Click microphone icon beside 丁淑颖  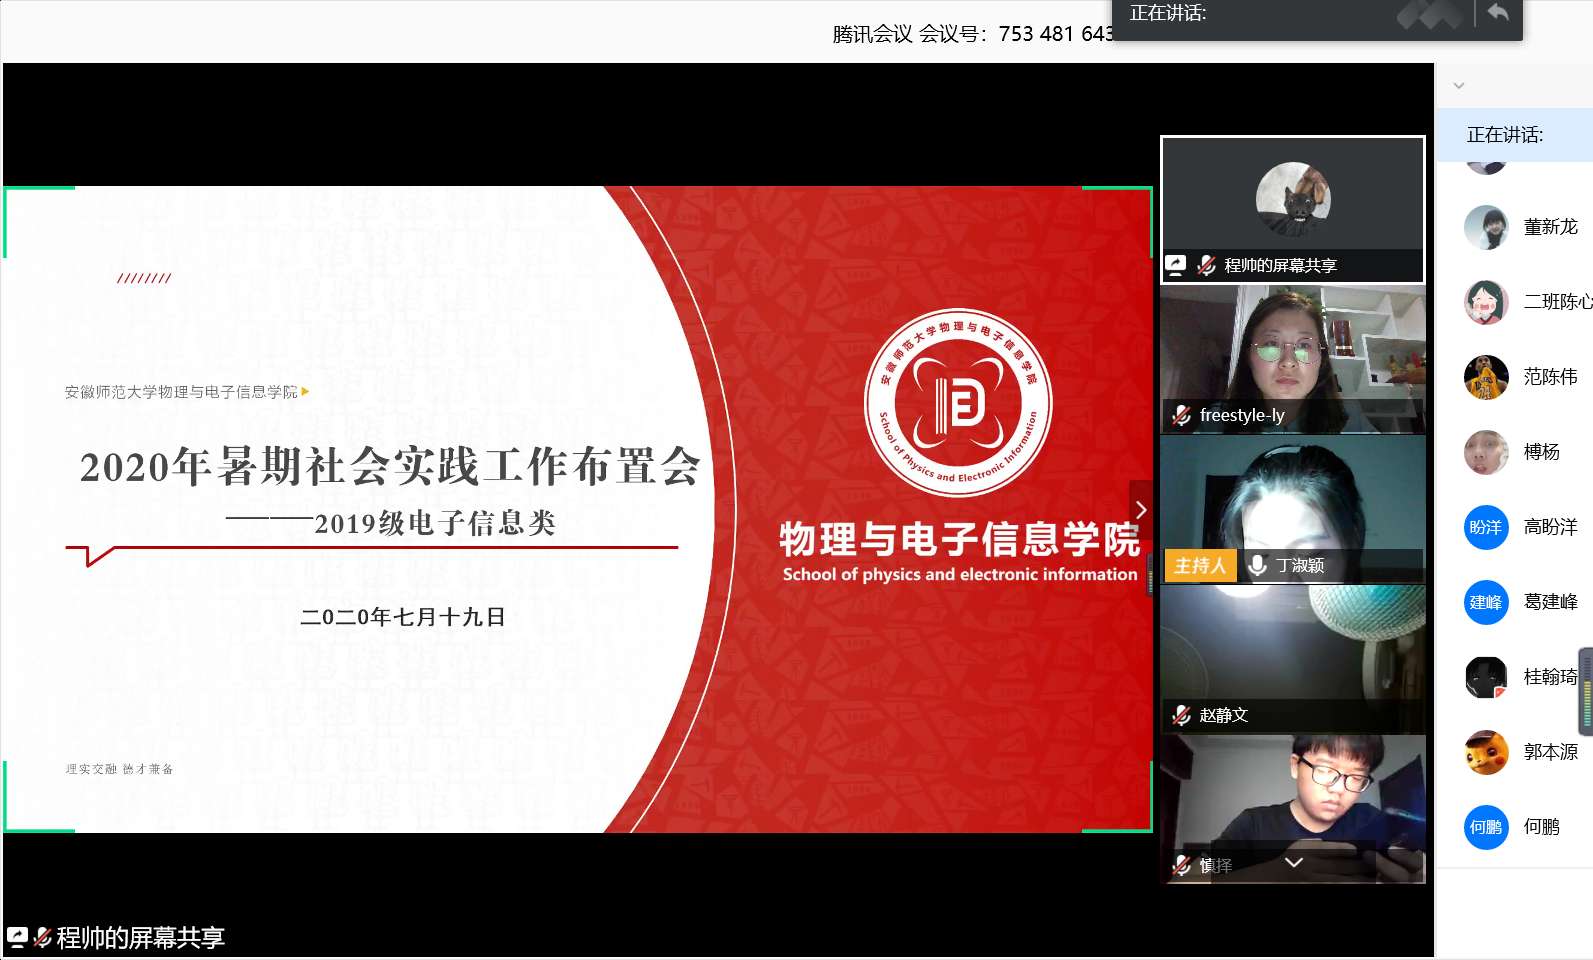click(x=1258, y=565)
